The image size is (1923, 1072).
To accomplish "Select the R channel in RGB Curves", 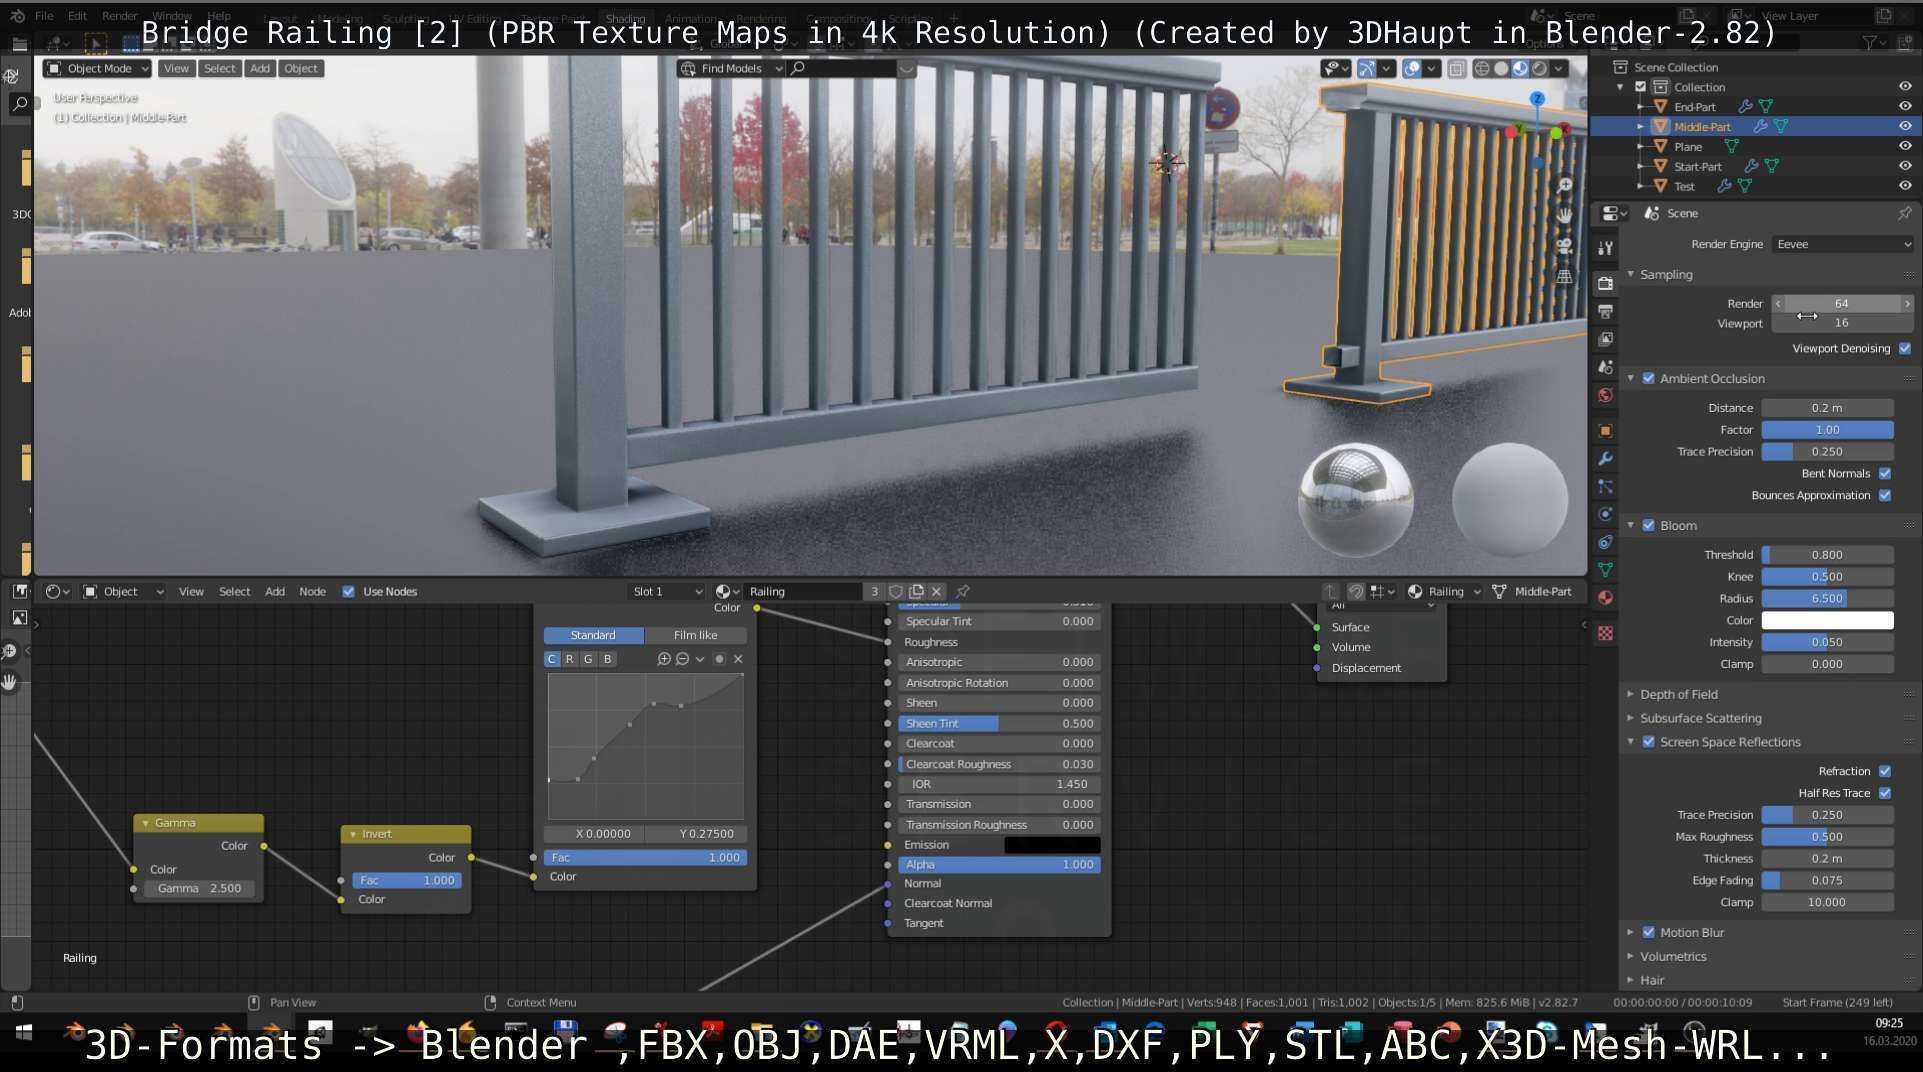I will 570,659.
